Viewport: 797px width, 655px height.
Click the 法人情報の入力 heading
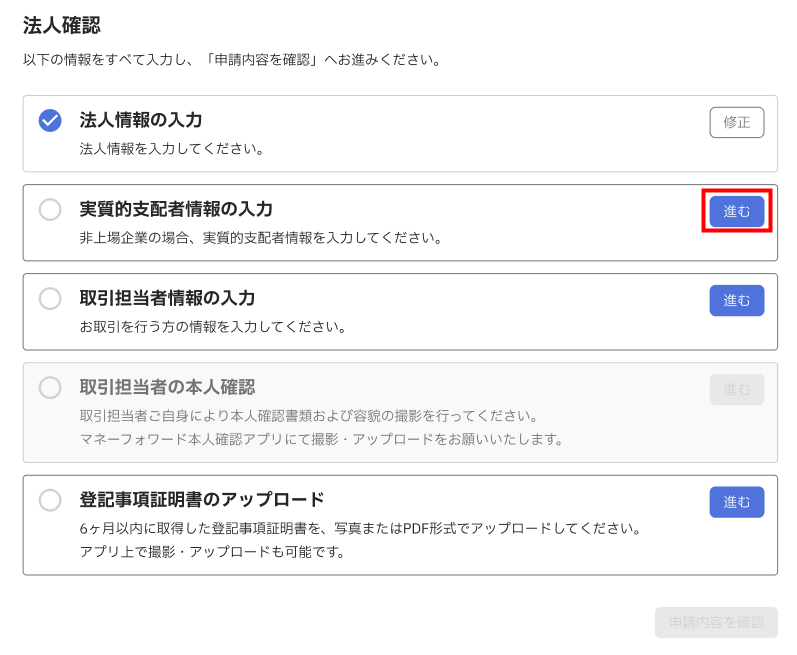click(x=141, y=120)
